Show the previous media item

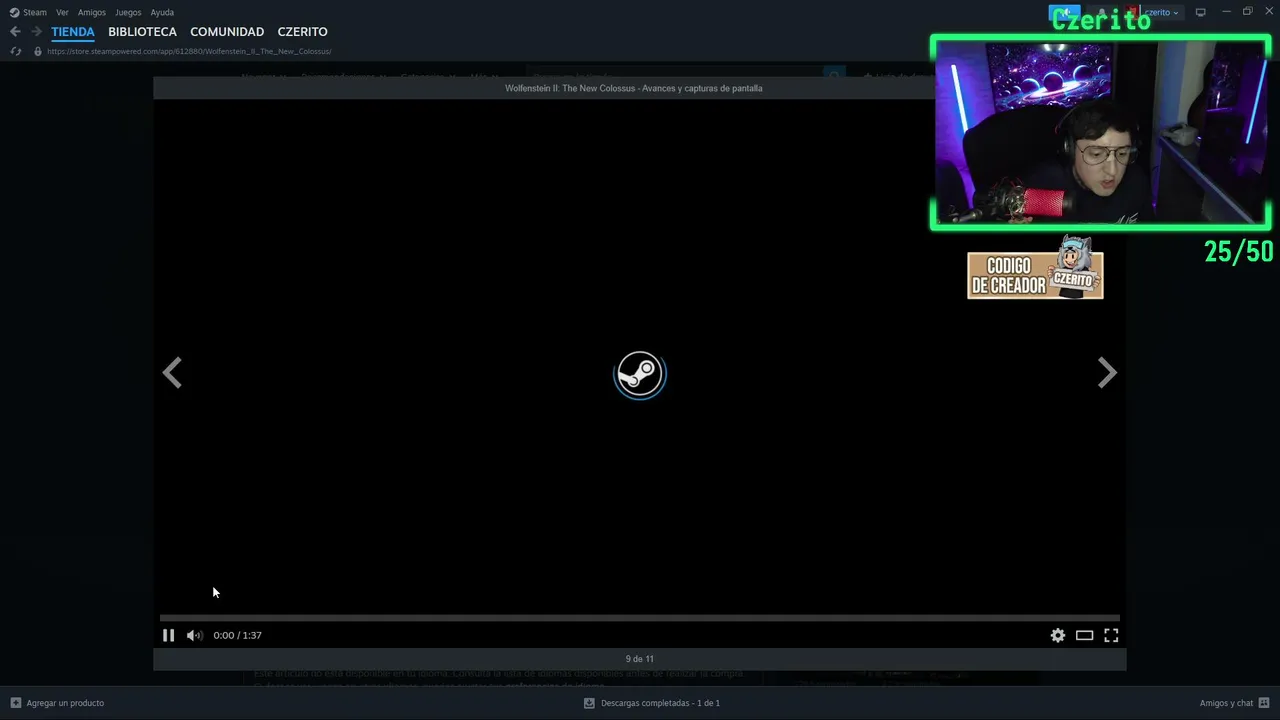click(x=172, y=373)
